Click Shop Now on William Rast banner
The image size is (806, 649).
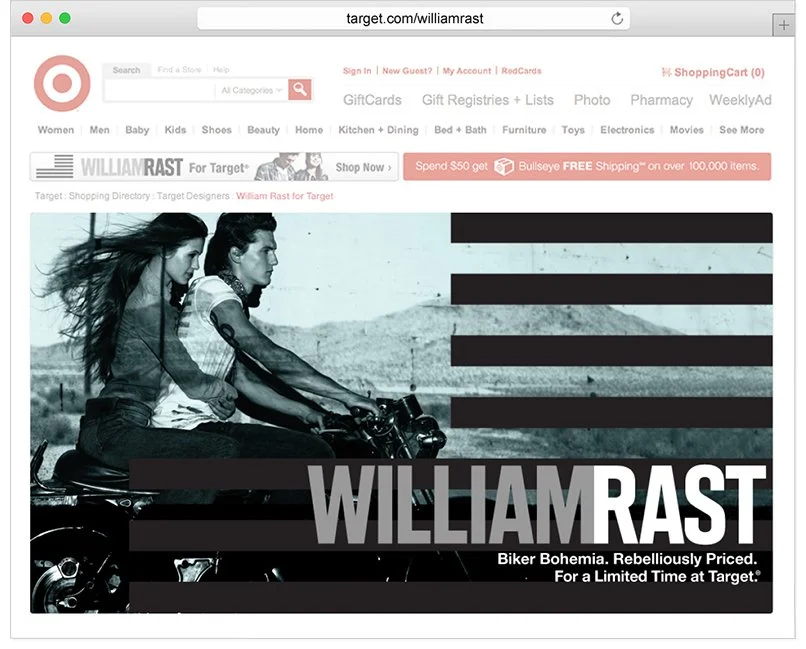[363, 168]
